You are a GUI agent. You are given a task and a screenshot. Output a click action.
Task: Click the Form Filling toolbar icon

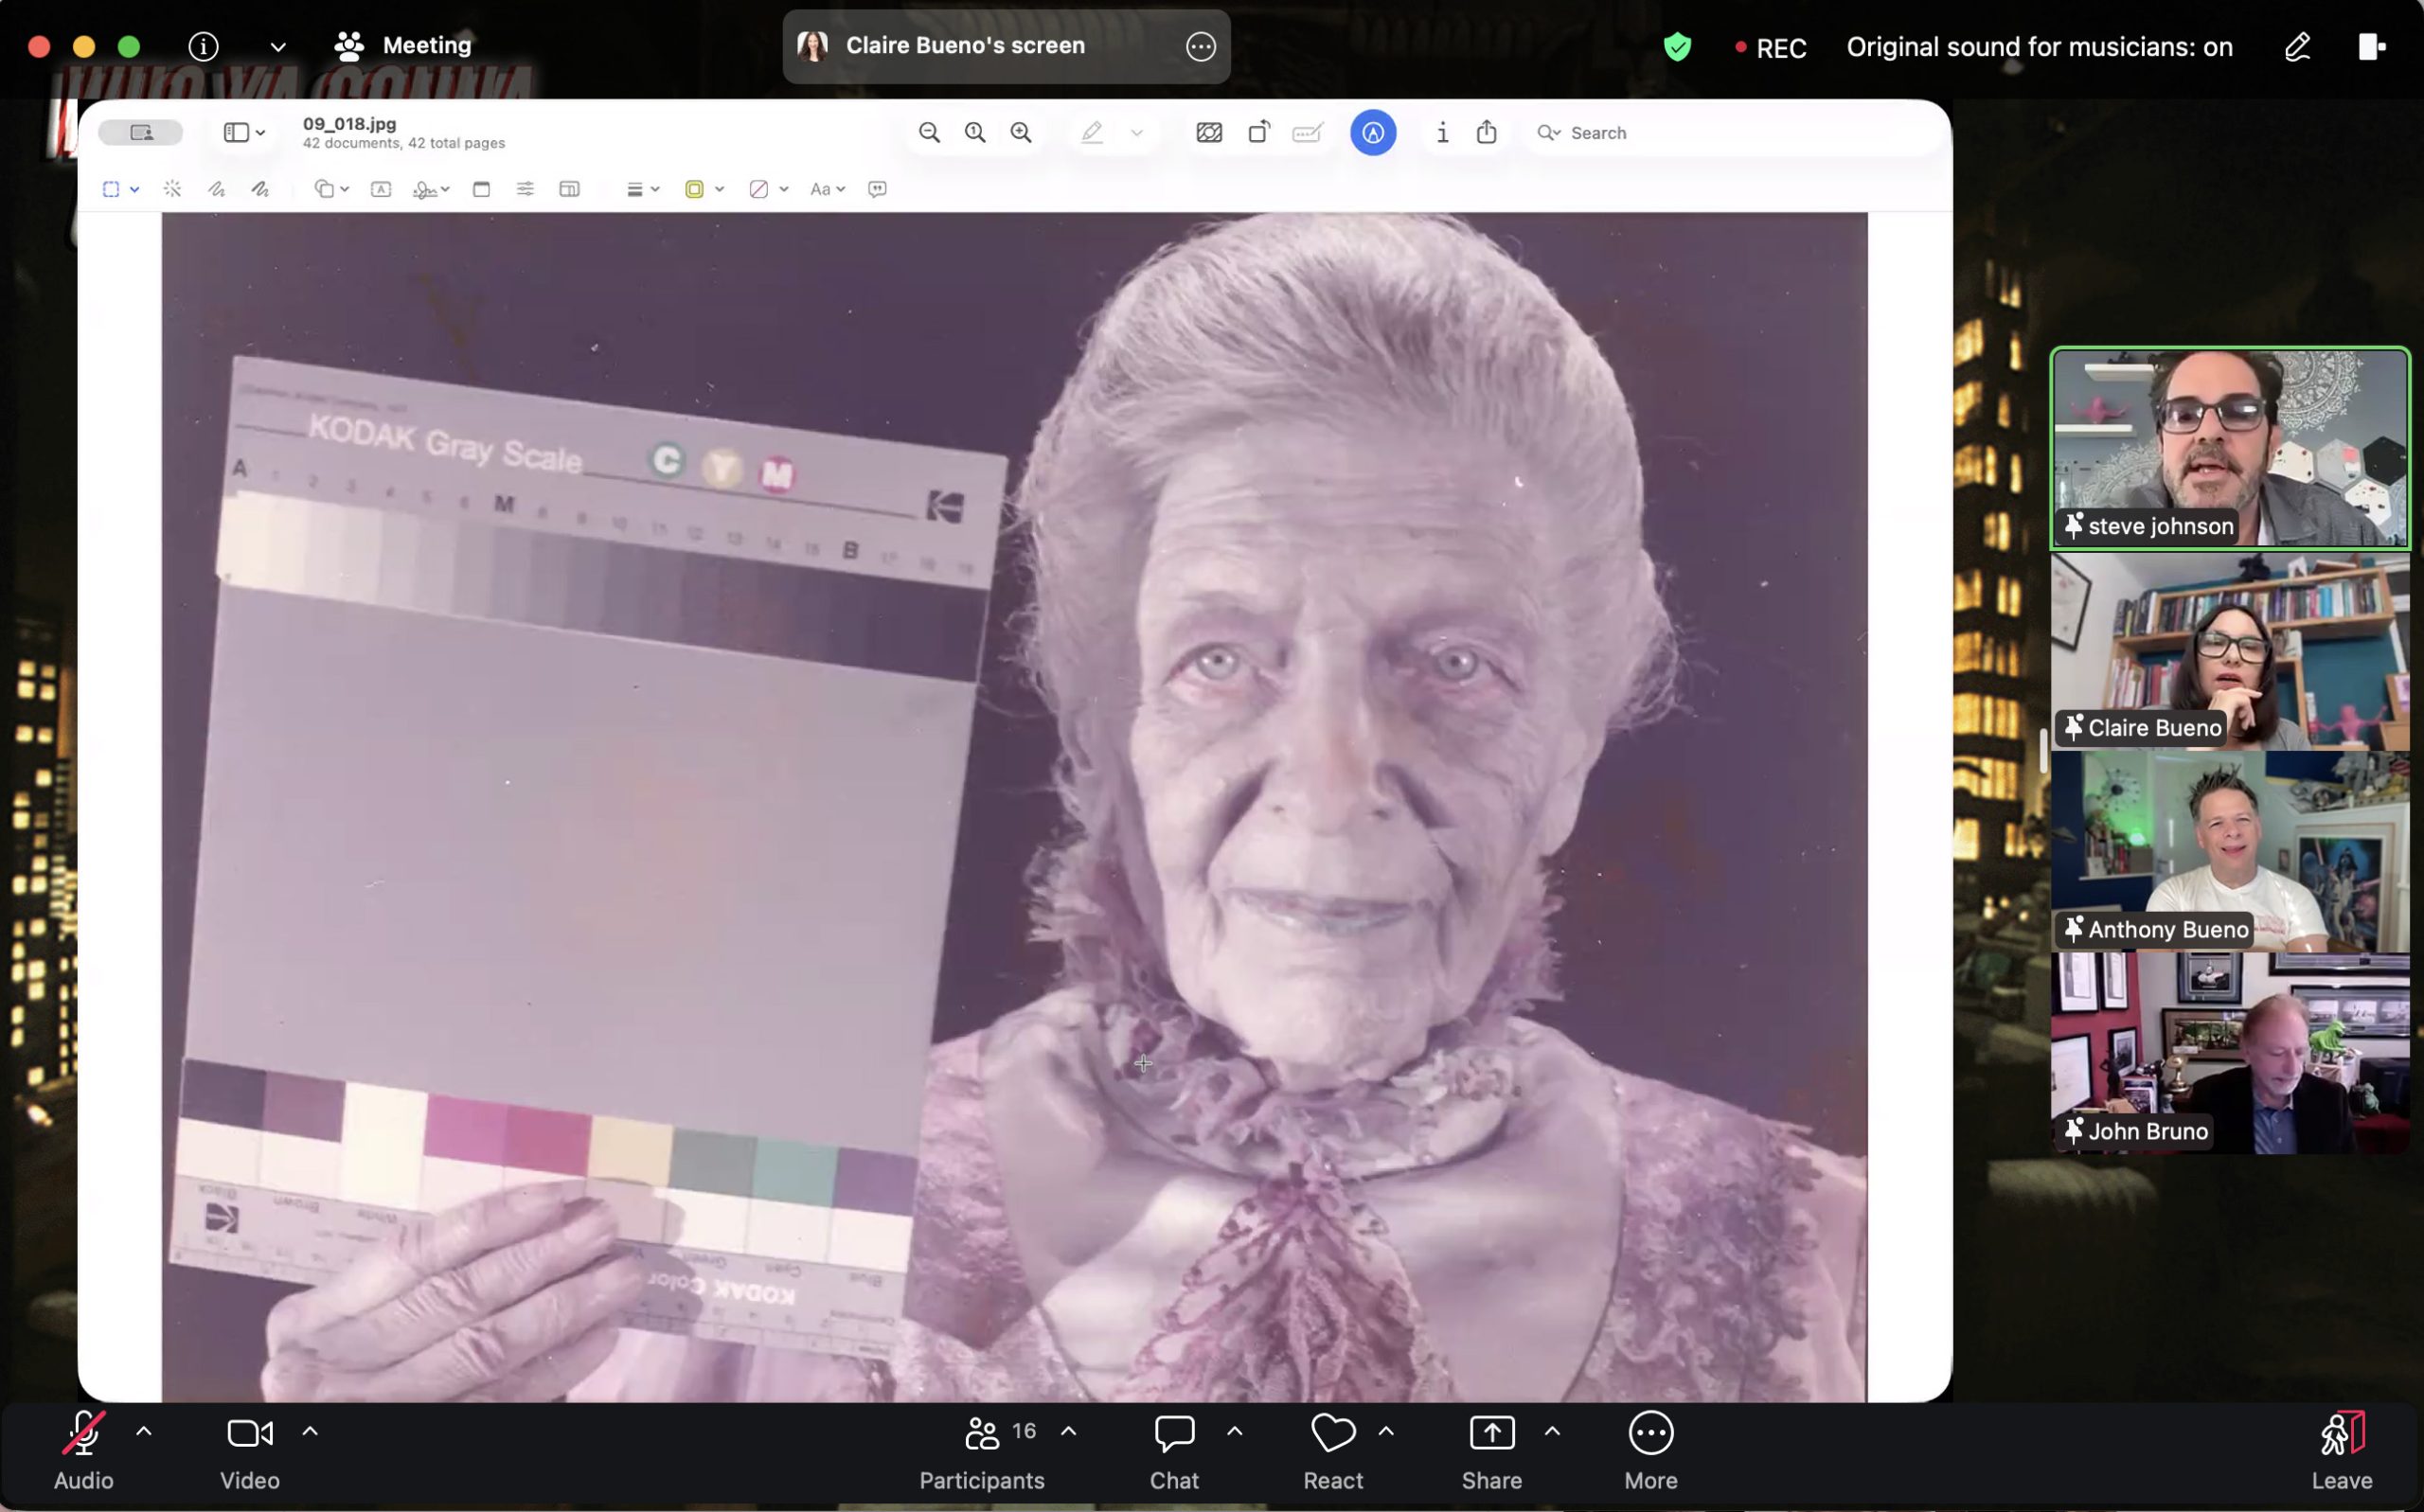[1308, 133]
